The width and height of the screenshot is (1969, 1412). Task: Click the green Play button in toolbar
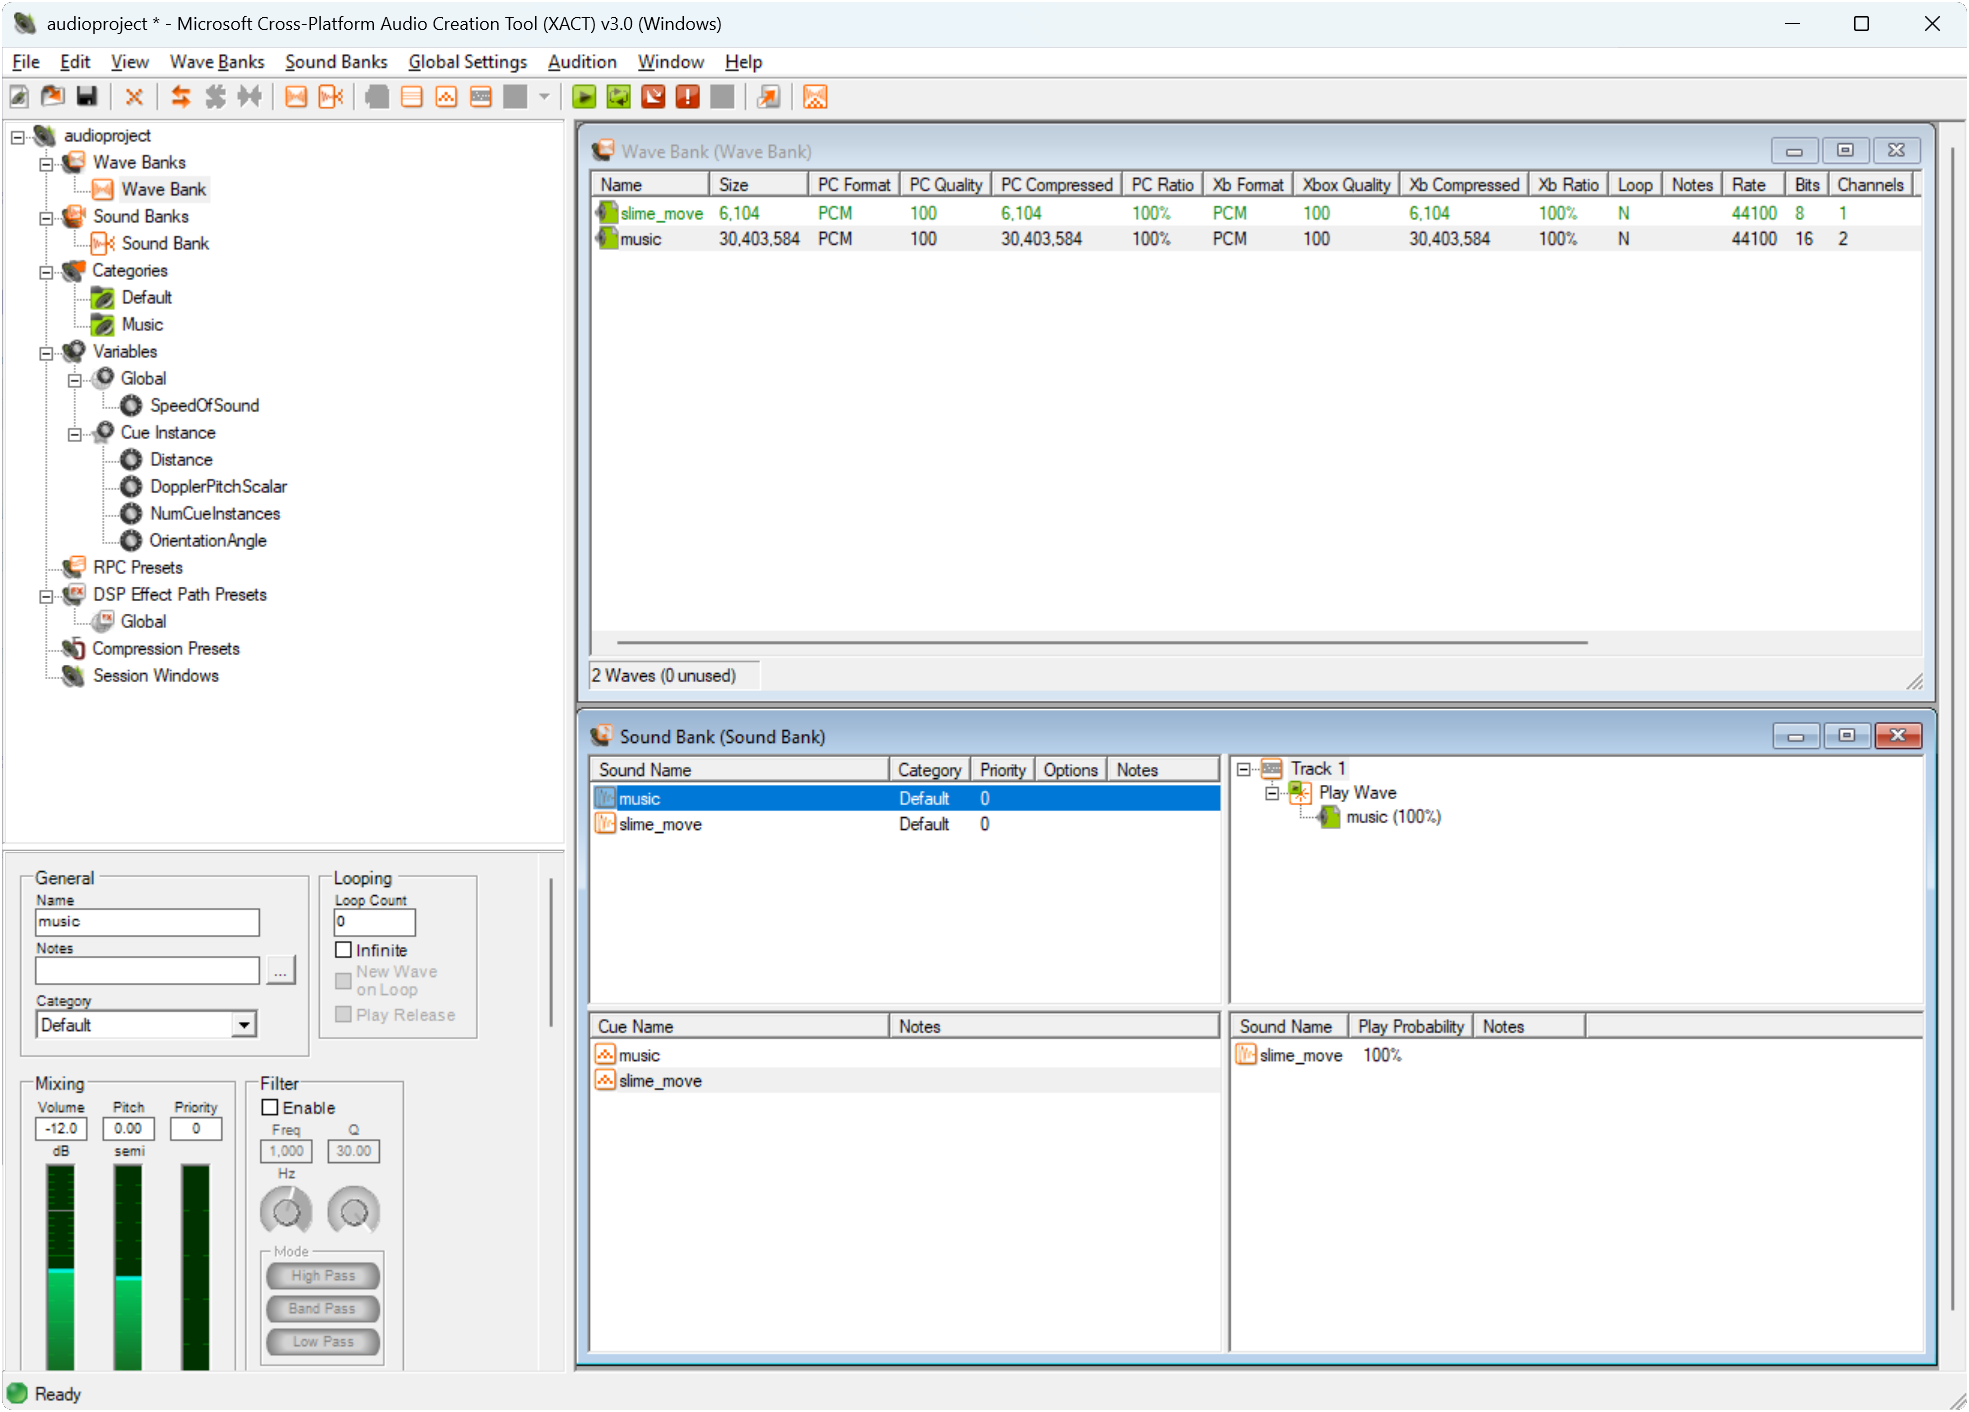585,97
